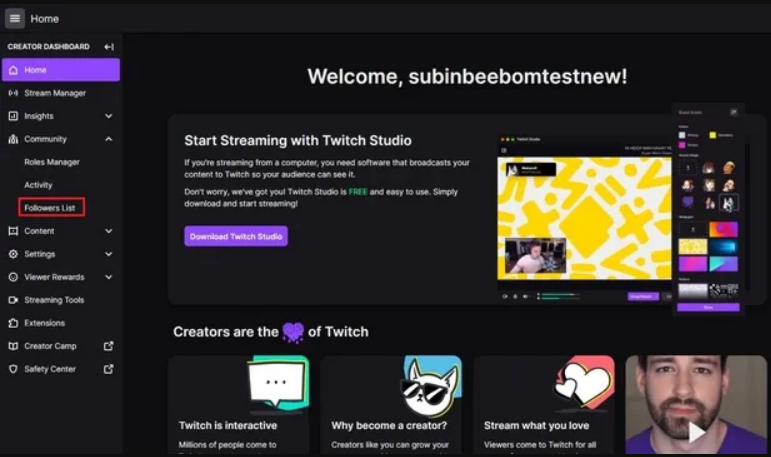The height and width of the screenshot is (457, 771).
Task: Click the cat with sunglasses illustration
Action: click(x=431, y=386)
